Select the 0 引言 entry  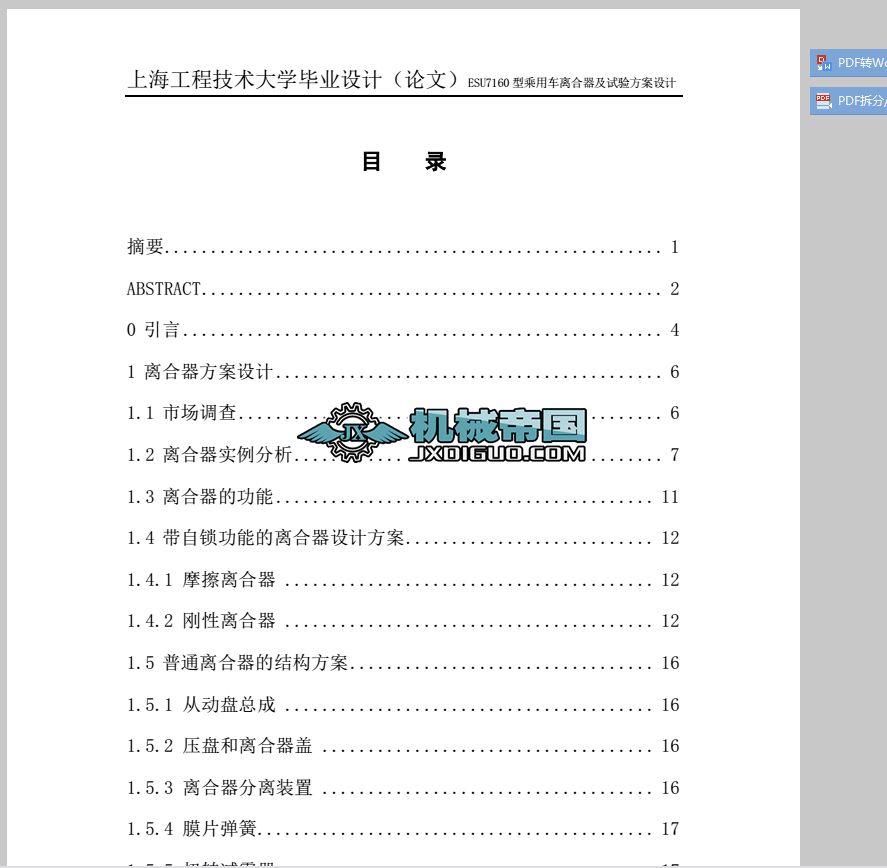(x=403, y=330)
